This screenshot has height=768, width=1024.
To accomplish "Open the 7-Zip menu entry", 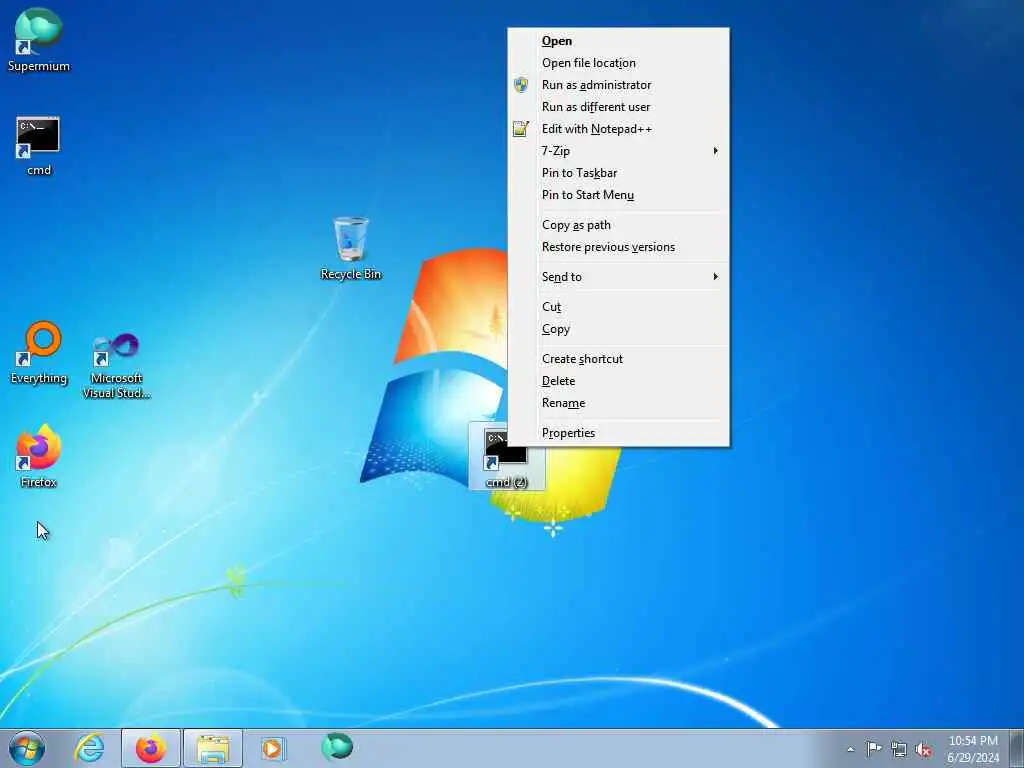I will [618, 151].
